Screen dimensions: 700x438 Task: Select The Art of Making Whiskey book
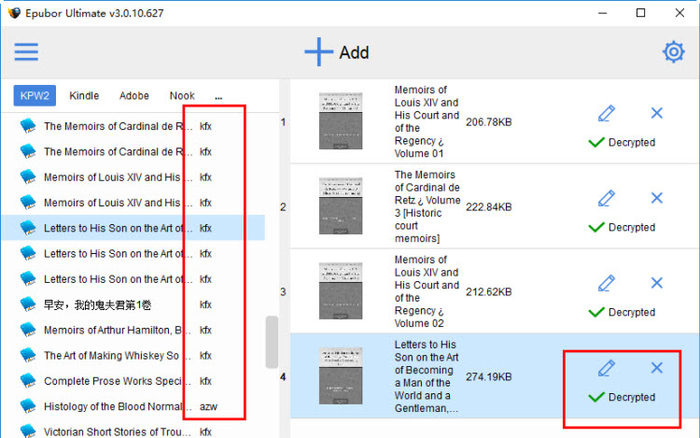coord(133,355)
